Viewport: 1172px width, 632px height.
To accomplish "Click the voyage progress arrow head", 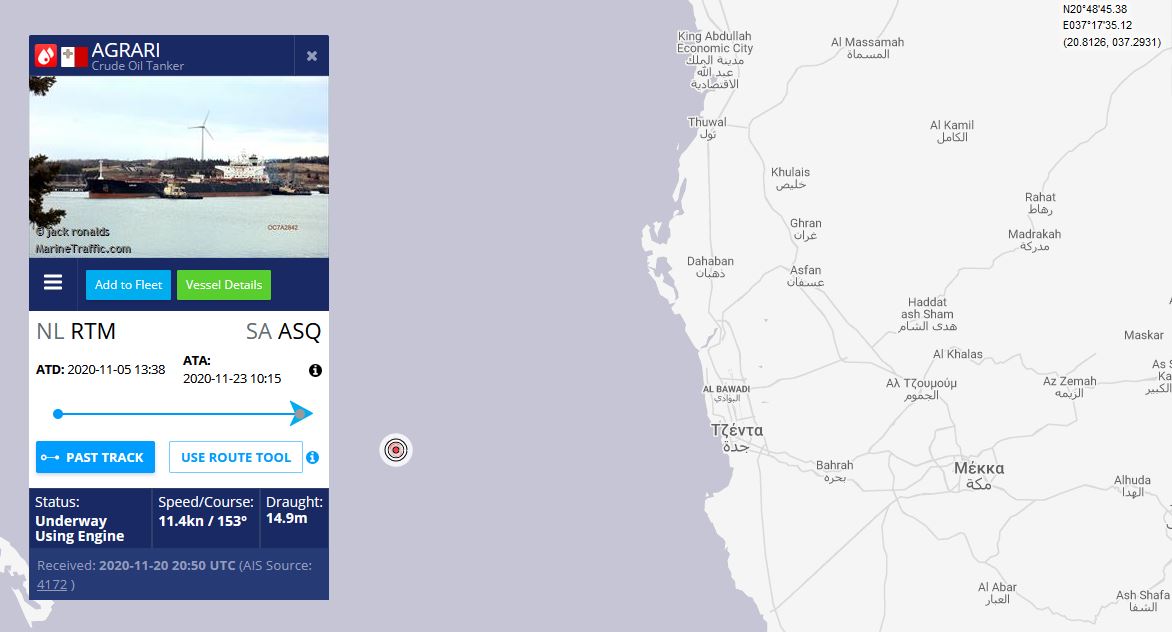I will [x=301, y=413].
